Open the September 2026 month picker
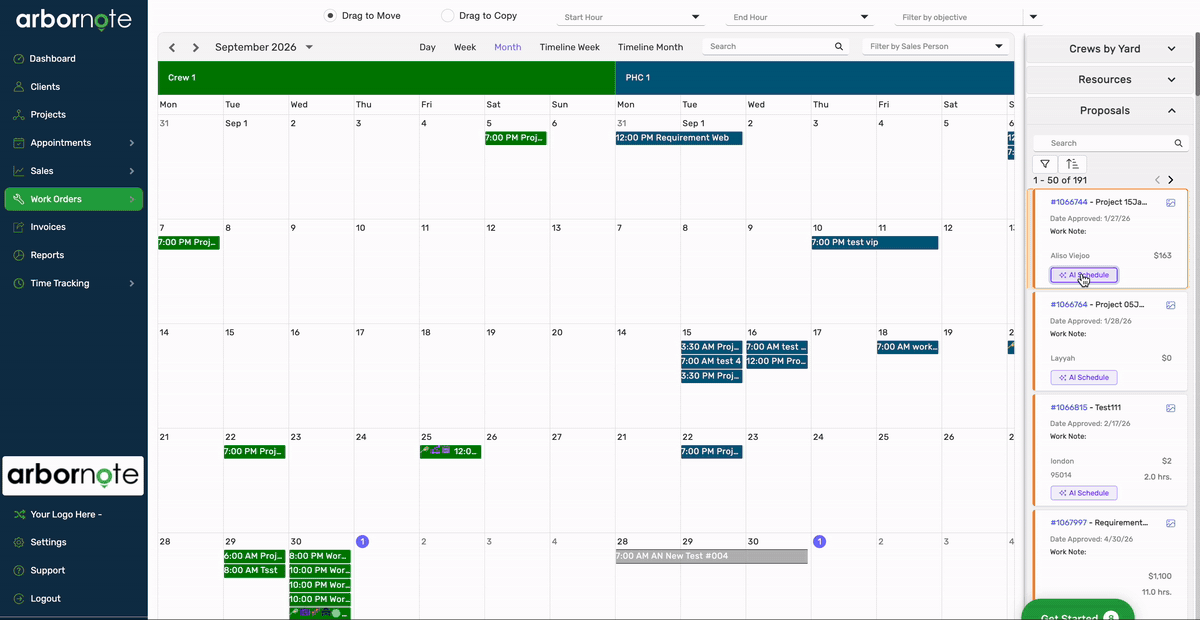This screenshot has height=620, width=1200. click(x=264, y=47)
